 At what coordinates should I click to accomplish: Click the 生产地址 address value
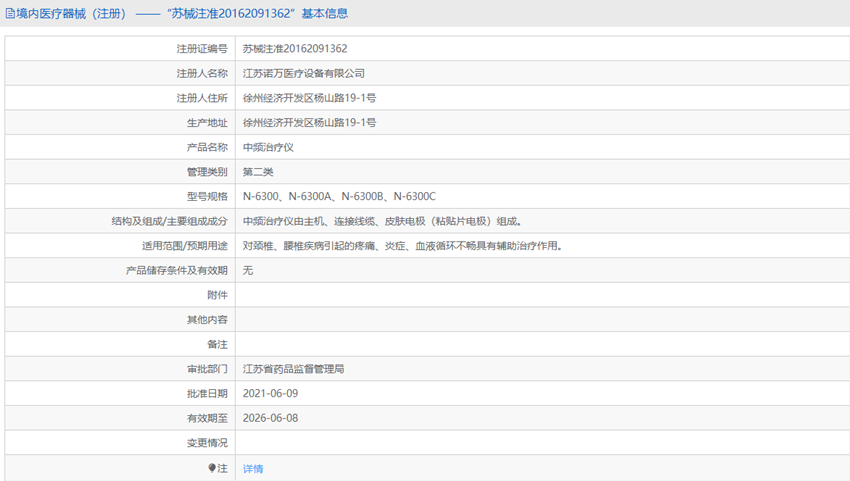pyautogui.click(x=309, y=123)
